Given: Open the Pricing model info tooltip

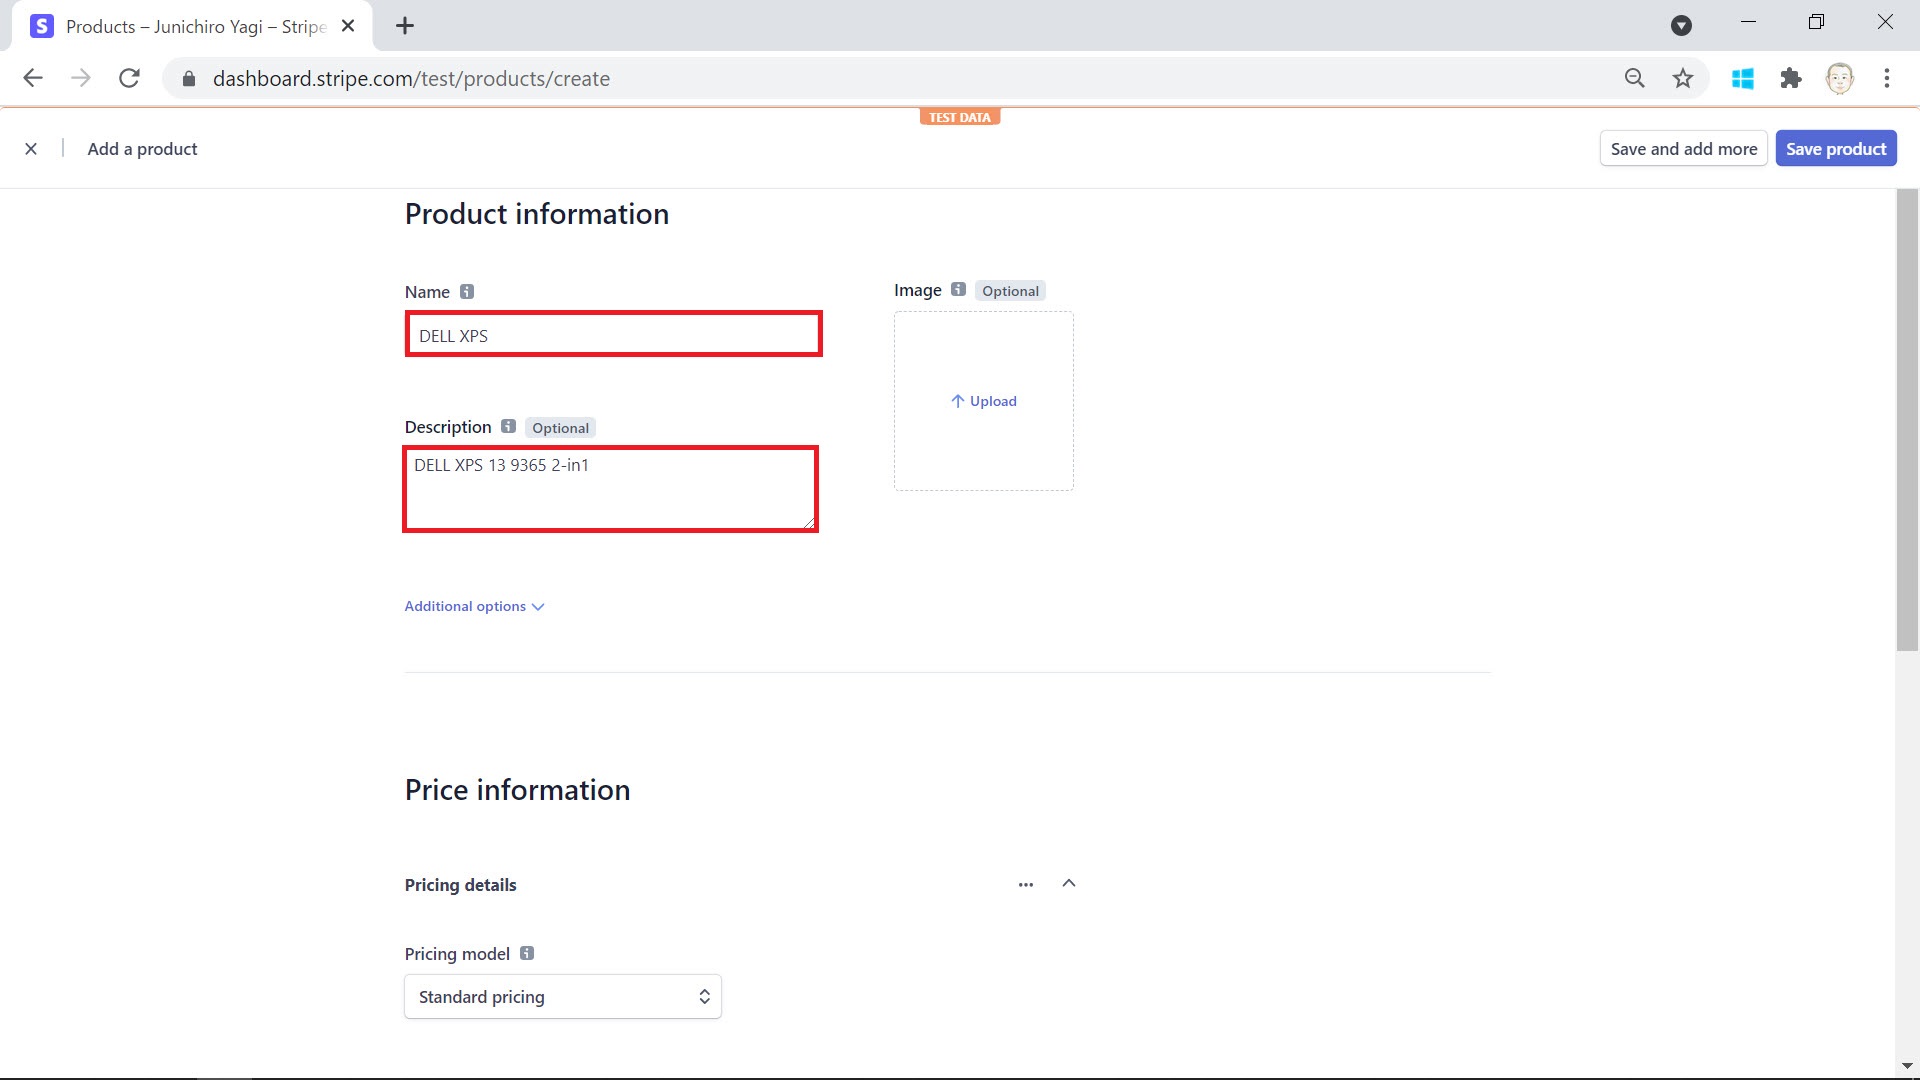Looking at the screenshot, I should pos(527,953).
